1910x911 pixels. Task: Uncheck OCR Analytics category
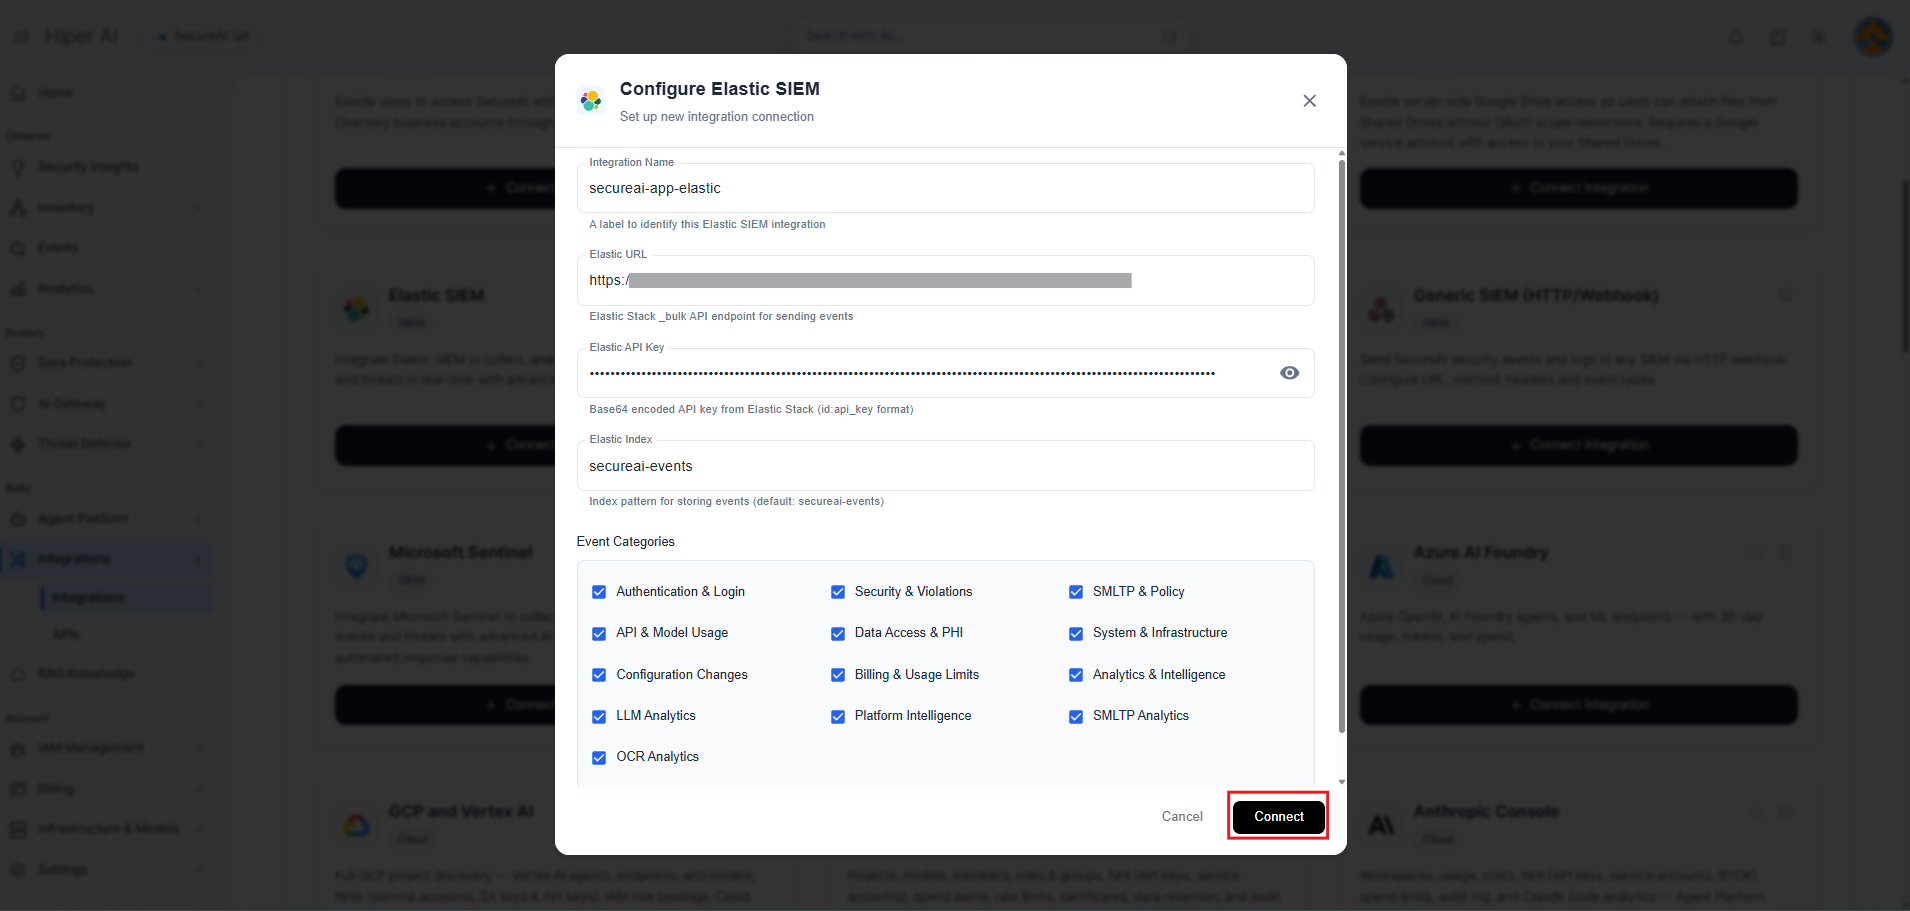tap(599, 757)
